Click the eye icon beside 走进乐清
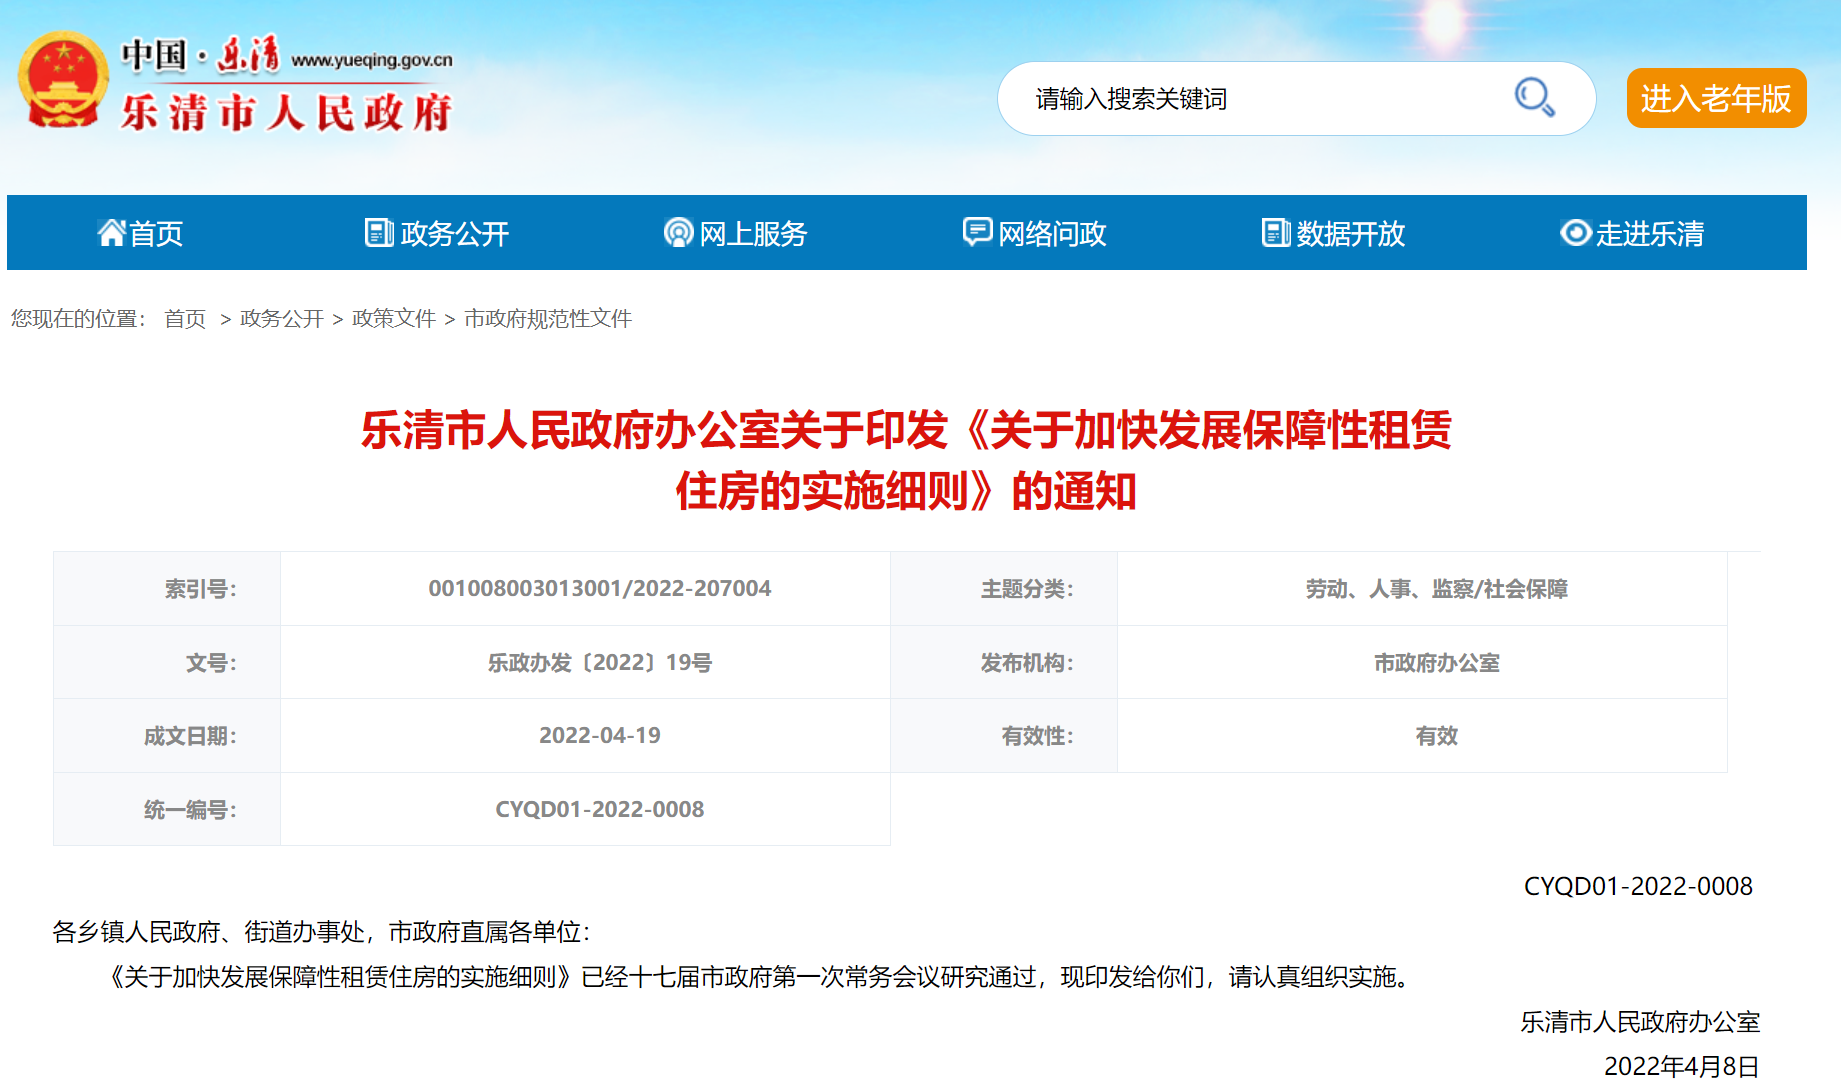Viewport: 1841px width, 1091px height. coord(1575,233)
